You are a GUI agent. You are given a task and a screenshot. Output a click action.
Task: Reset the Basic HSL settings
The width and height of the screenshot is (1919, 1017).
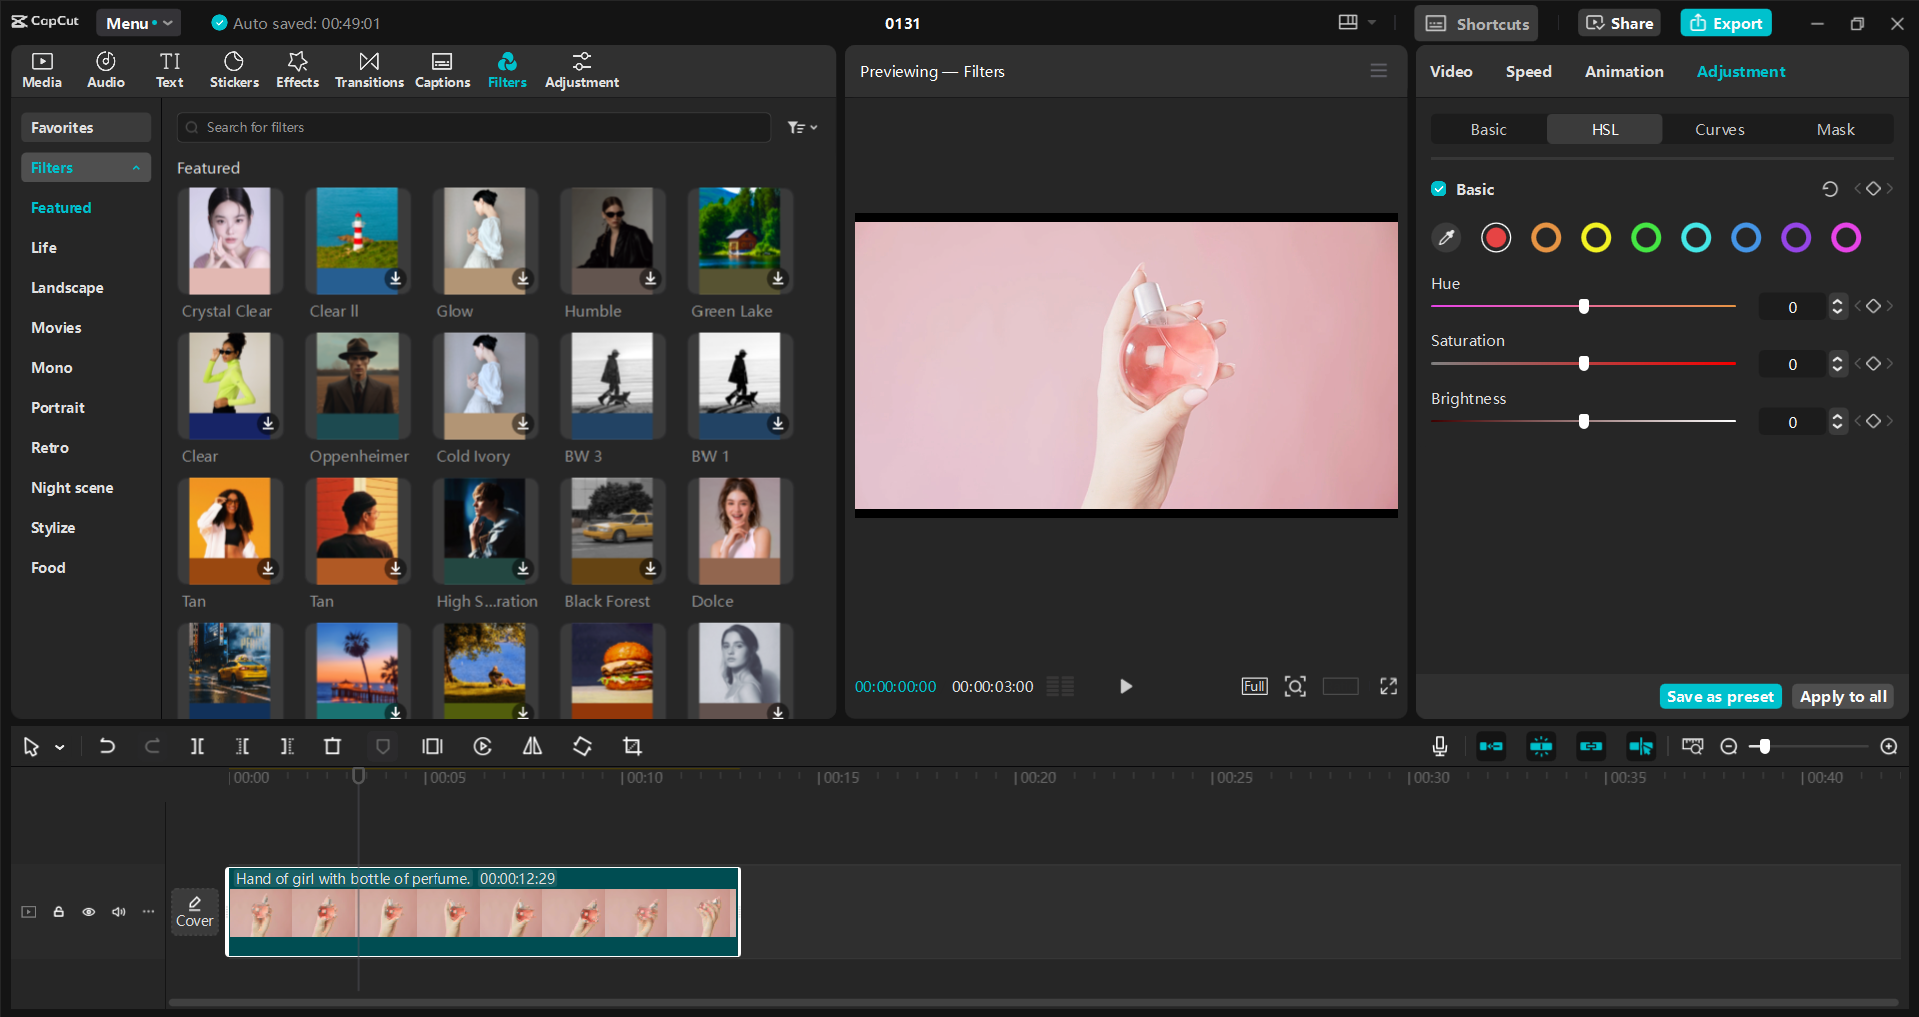(x=1829, y=189)
